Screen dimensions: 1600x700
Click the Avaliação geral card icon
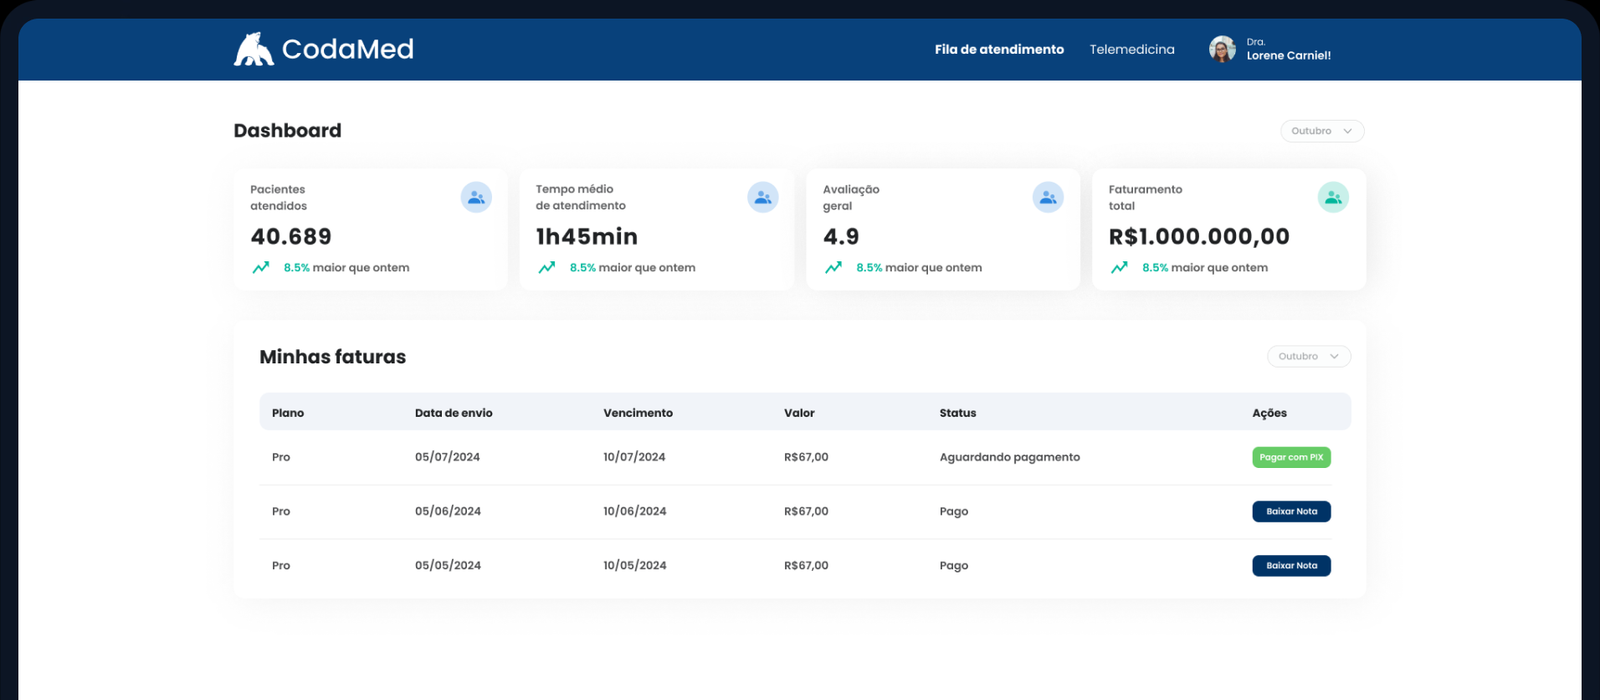1048,197
